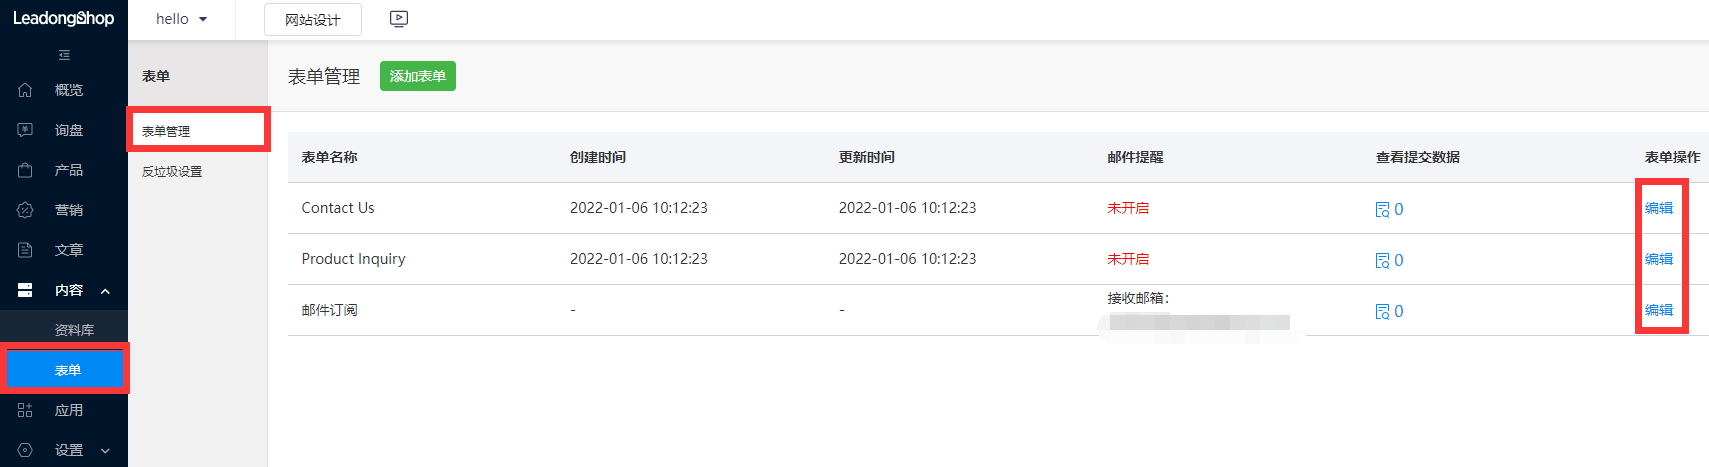1709x467 pixels.
Task: Open 资料库 under 内容
Action: (74, 330)
